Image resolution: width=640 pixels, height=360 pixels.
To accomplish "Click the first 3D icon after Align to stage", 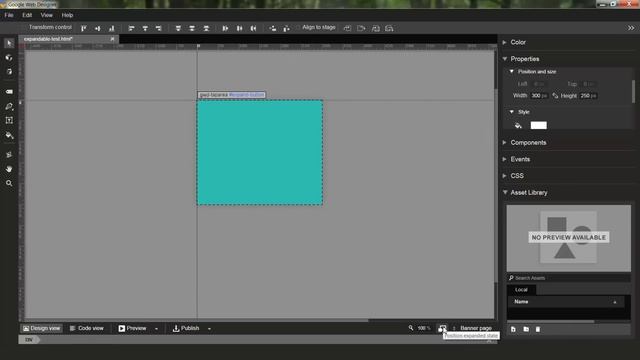I will point(347,28).
